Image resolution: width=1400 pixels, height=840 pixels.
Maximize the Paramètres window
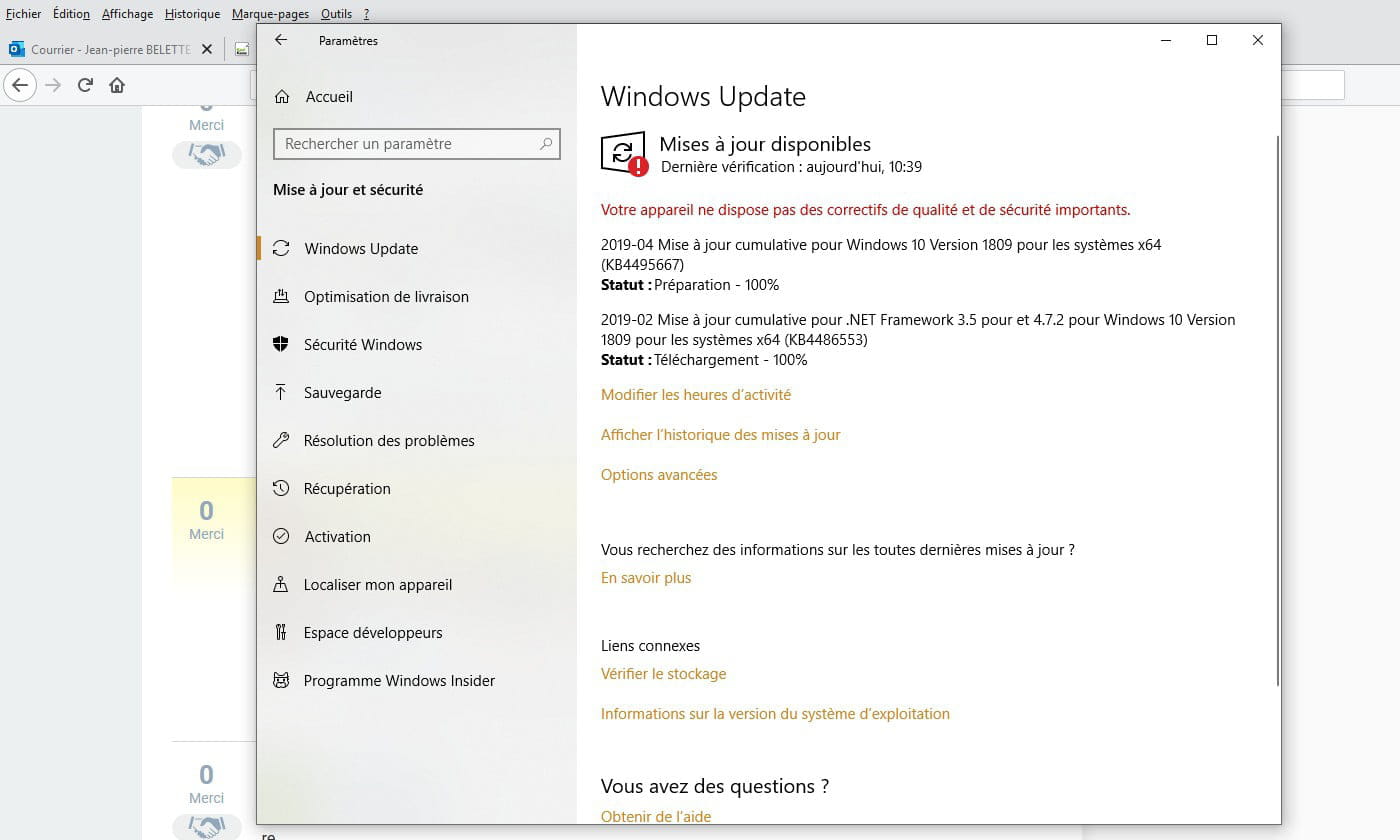1212,40
